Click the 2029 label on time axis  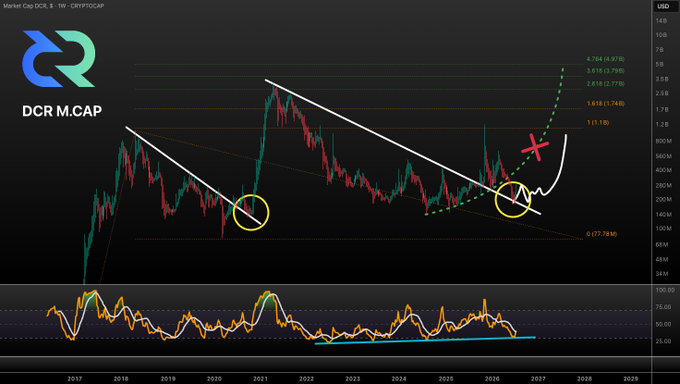click(631, 379)
